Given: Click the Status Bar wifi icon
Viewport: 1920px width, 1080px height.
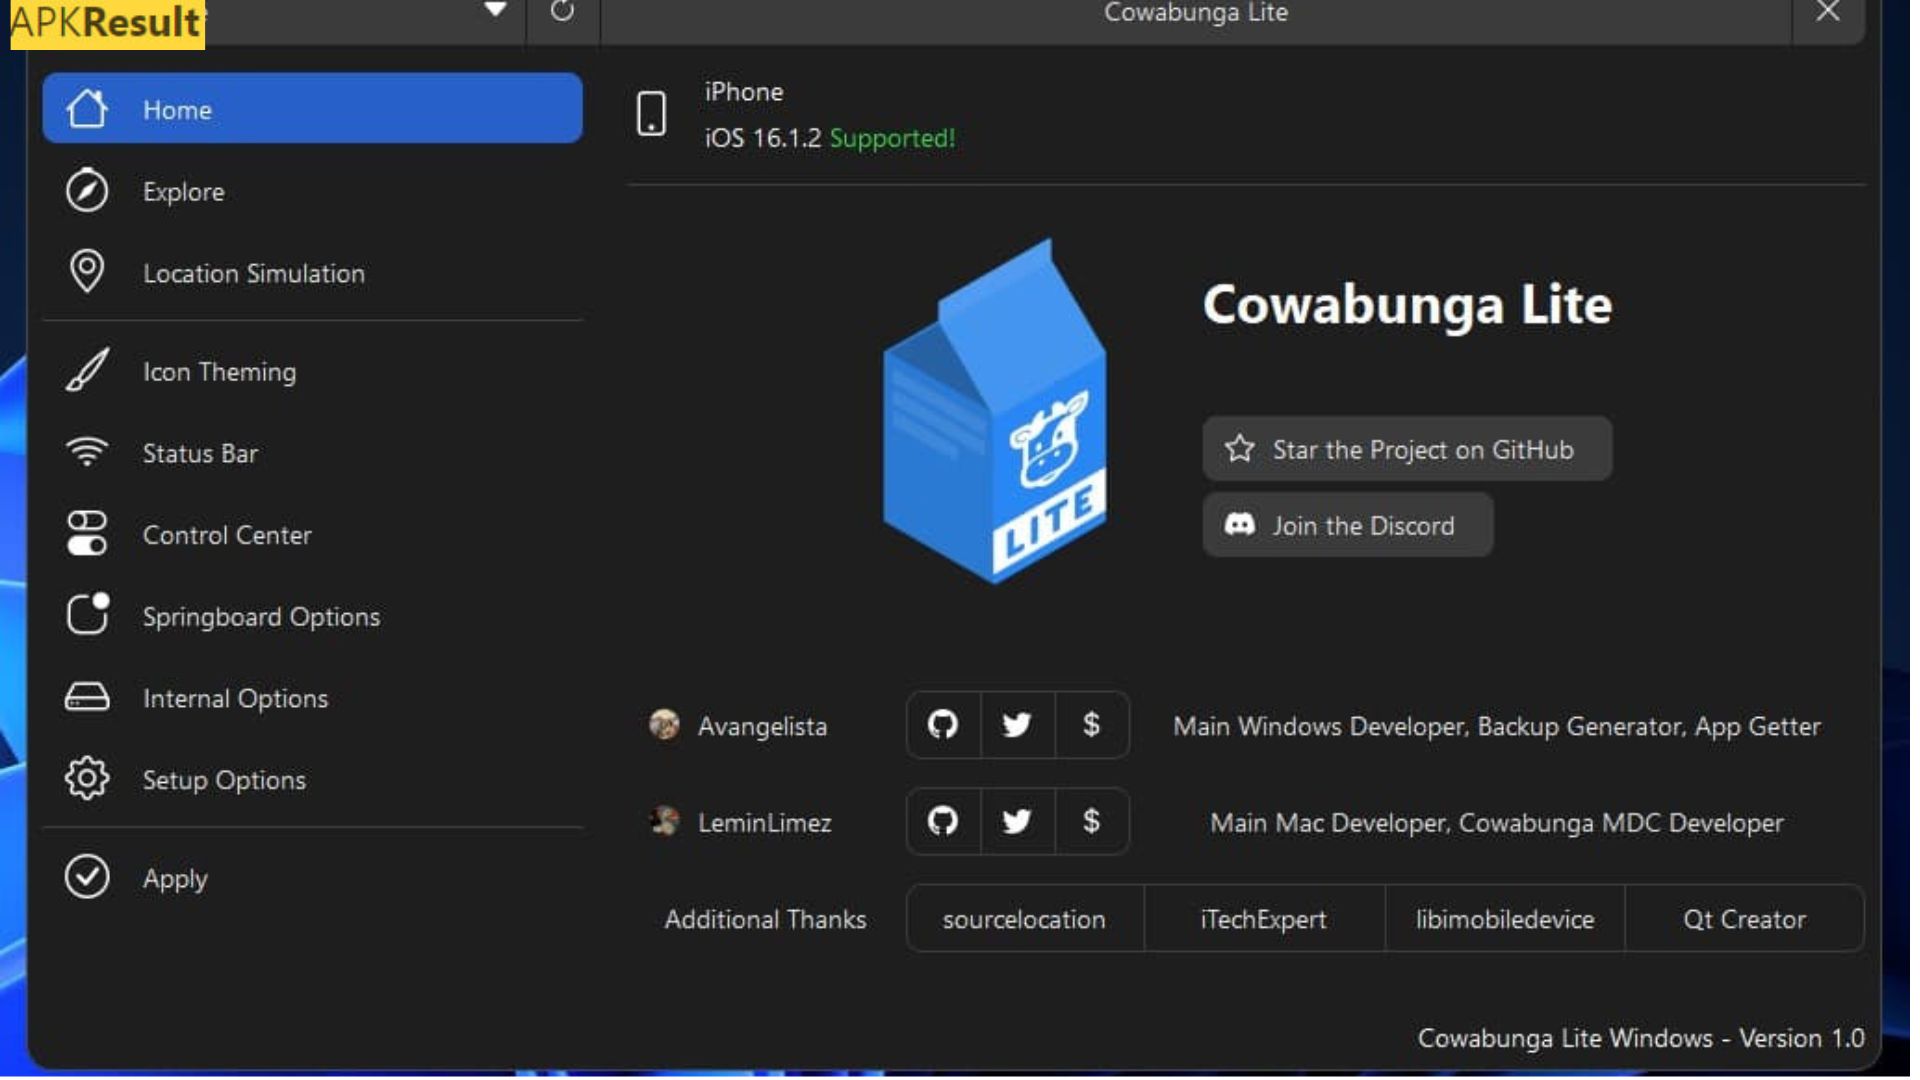Looking at the screenshot, I should pos(87,451).
